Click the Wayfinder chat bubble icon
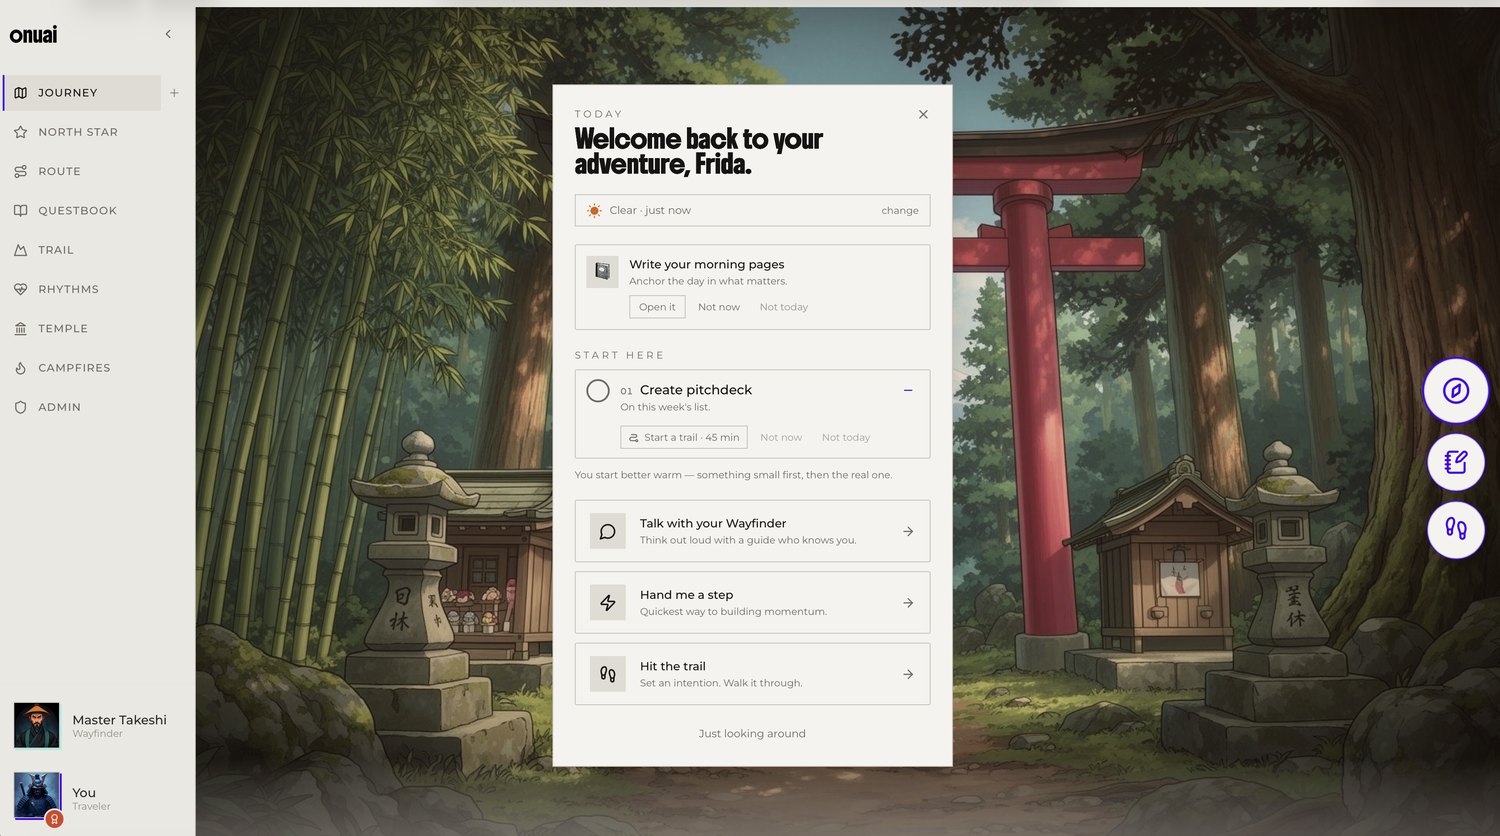 pyautogui.click(x=608, y=531)
